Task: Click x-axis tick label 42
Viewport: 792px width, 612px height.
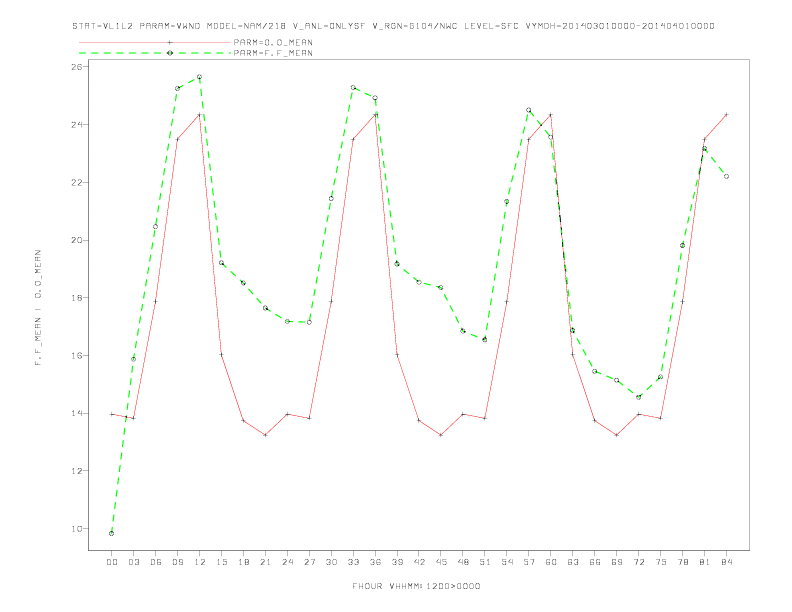Action: tap(419, 562)
